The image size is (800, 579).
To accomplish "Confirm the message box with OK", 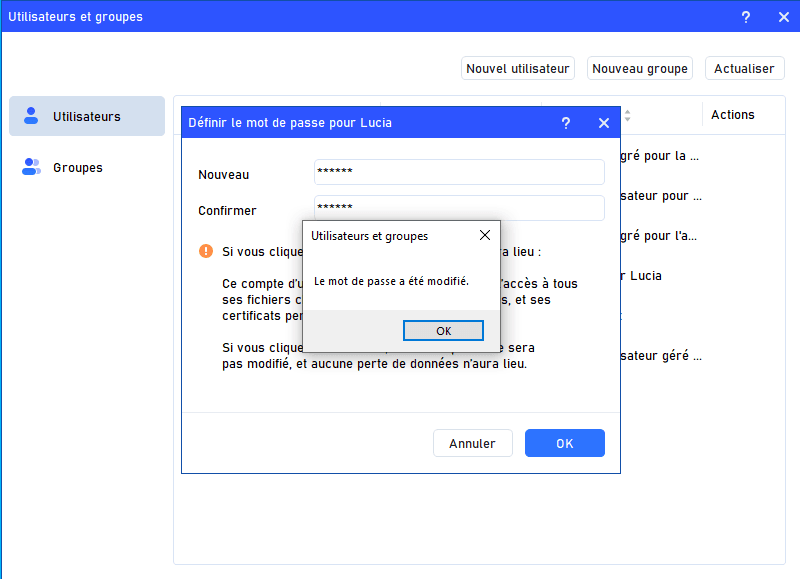I will click(x=443, y=331).
